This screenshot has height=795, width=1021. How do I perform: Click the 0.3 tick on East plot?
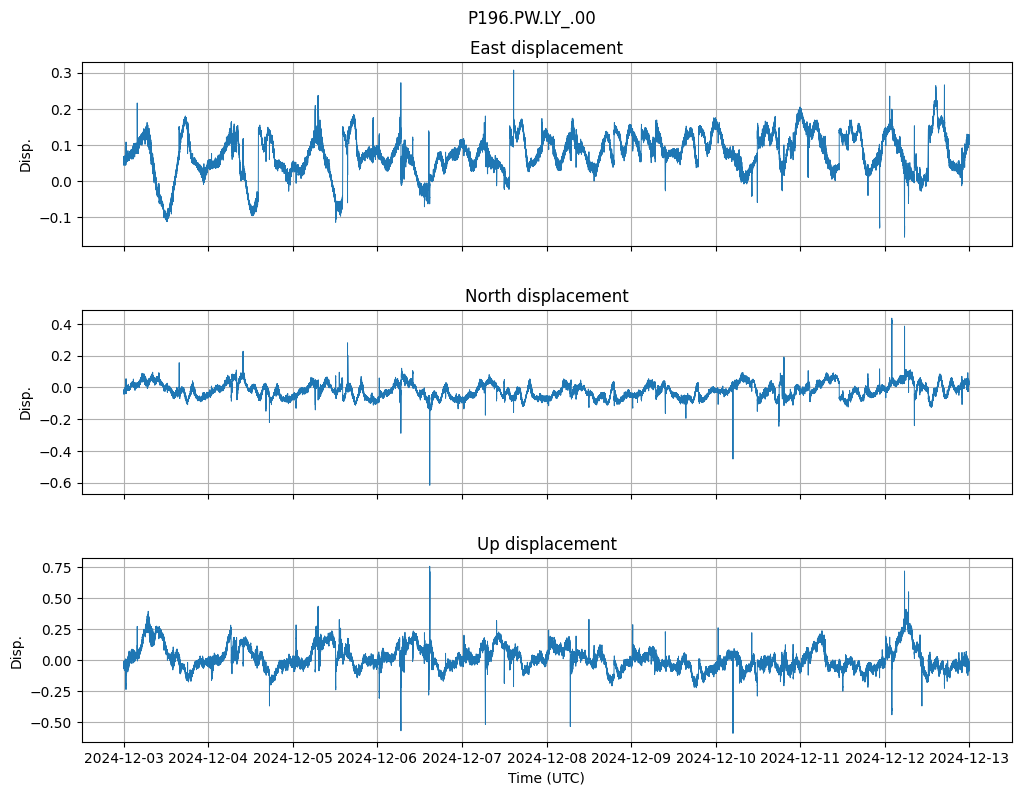[x=62, y=73]
